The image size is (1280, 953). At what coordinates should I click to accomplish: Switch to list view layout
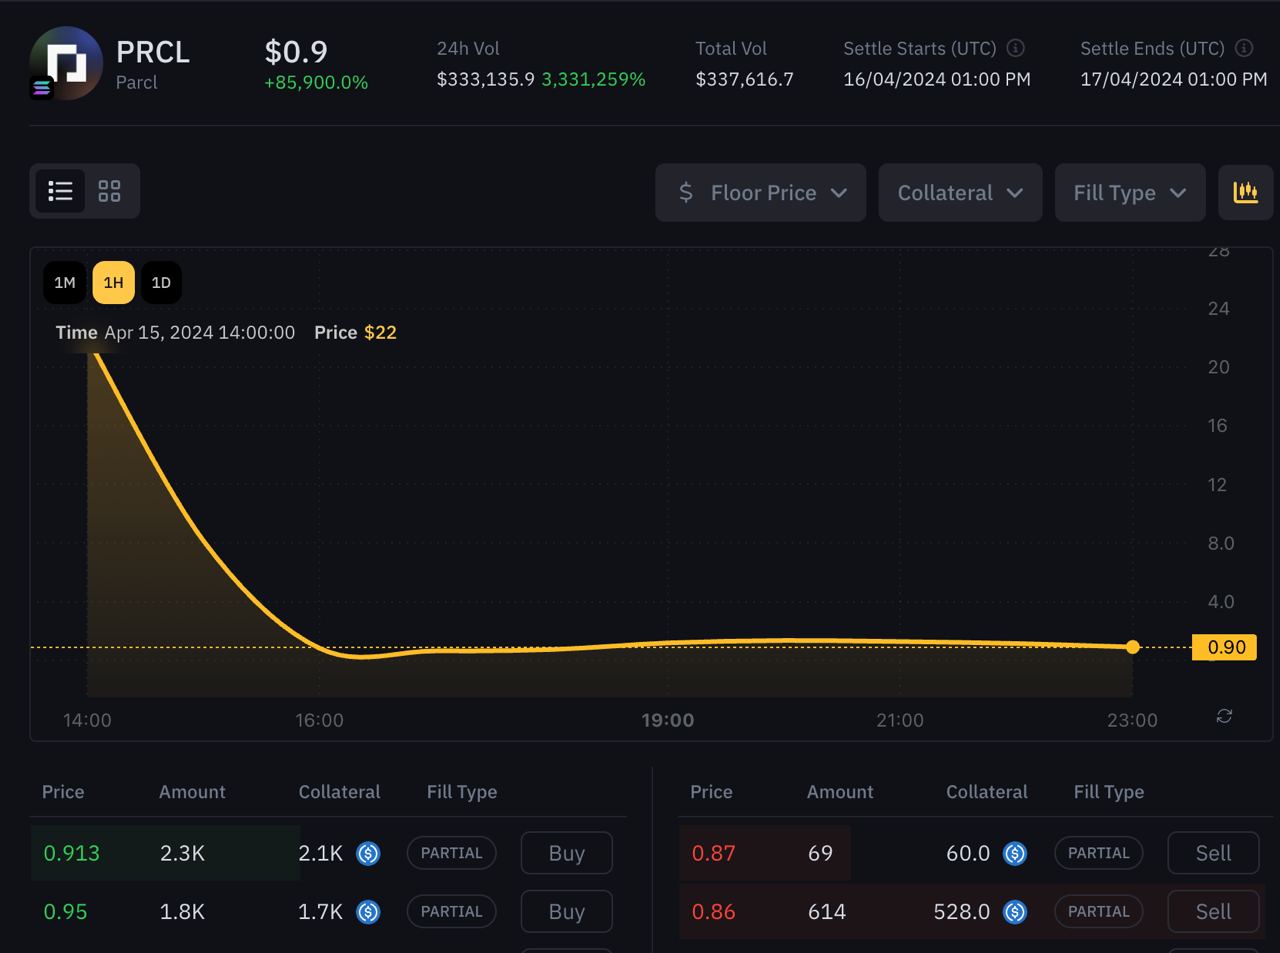tap(60, 191)
